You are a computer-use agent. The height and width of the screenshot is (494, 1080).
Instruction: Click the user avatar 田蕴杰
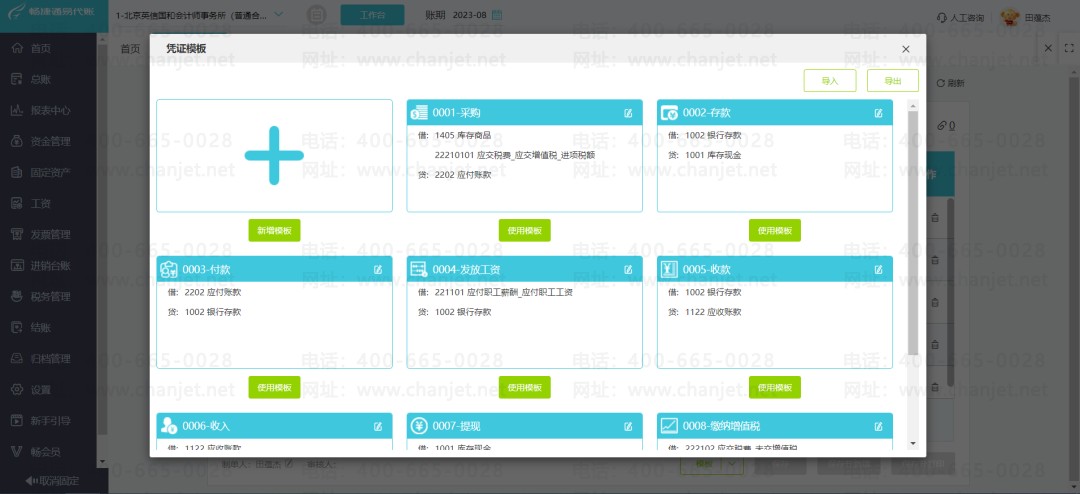(x=1010, y=17)
